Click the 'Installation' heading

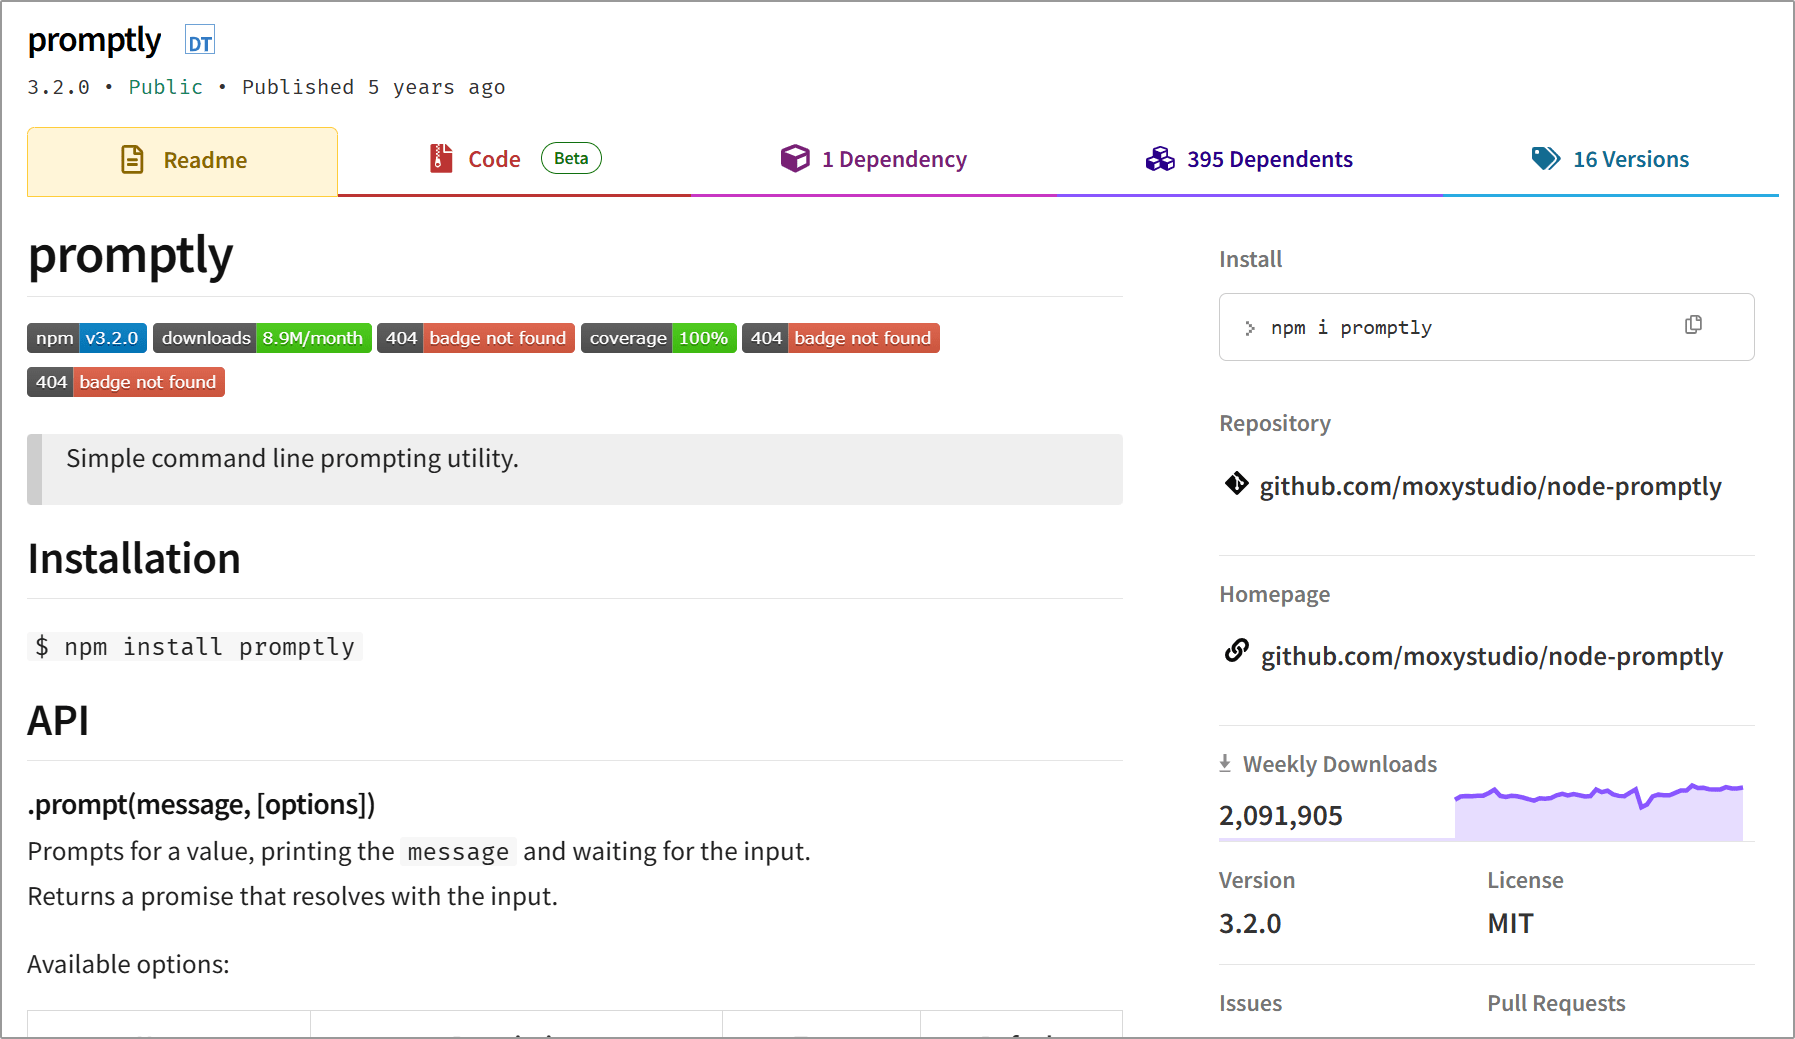tap(134, 558)
